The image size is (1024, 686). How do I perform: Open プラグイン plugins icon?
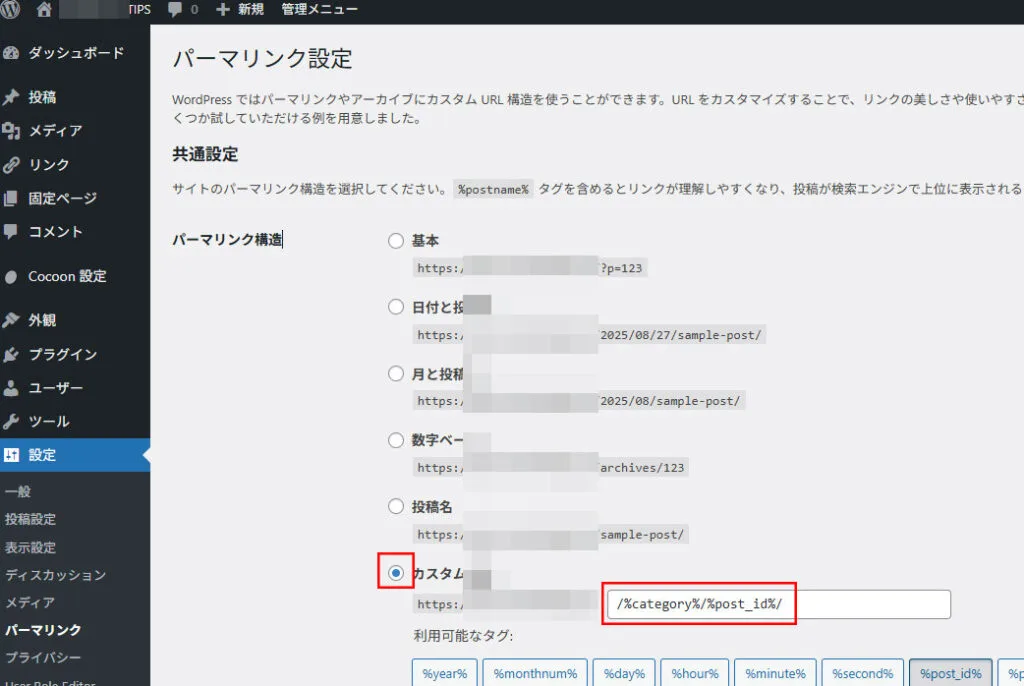click(12, 355)
